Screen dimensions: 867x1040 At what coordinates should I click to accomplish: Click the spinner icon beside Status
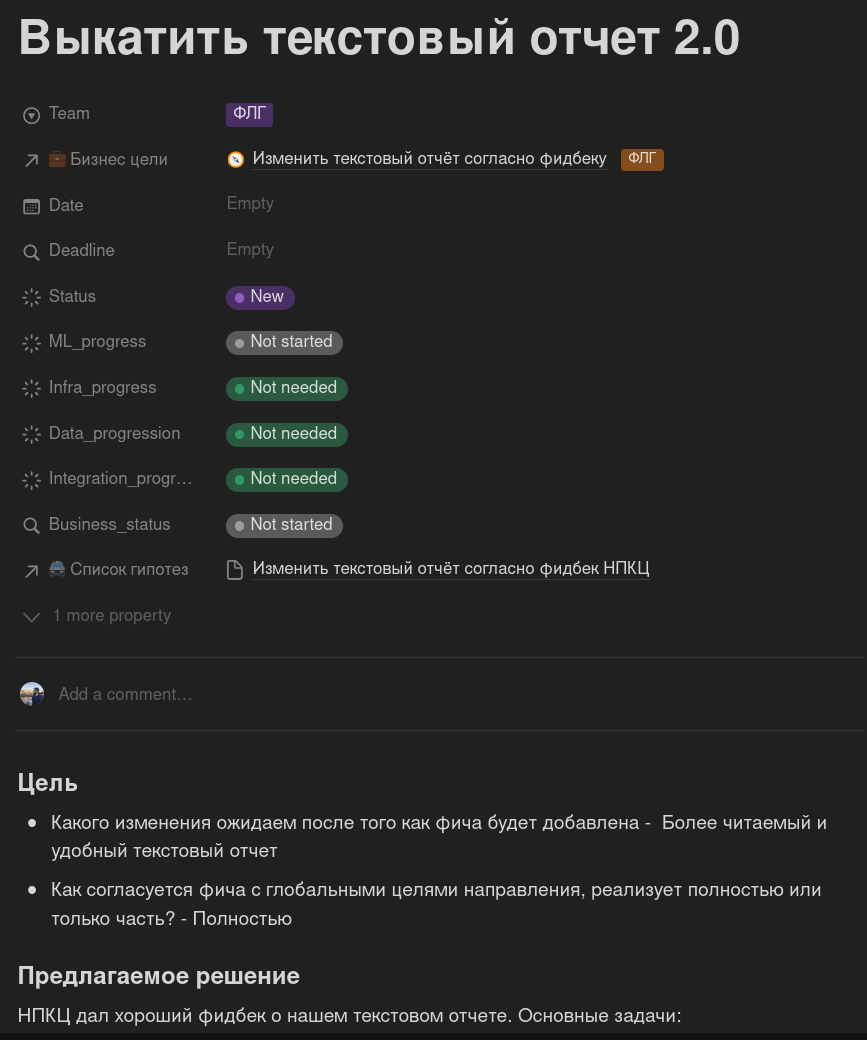(x=31, y=297)
